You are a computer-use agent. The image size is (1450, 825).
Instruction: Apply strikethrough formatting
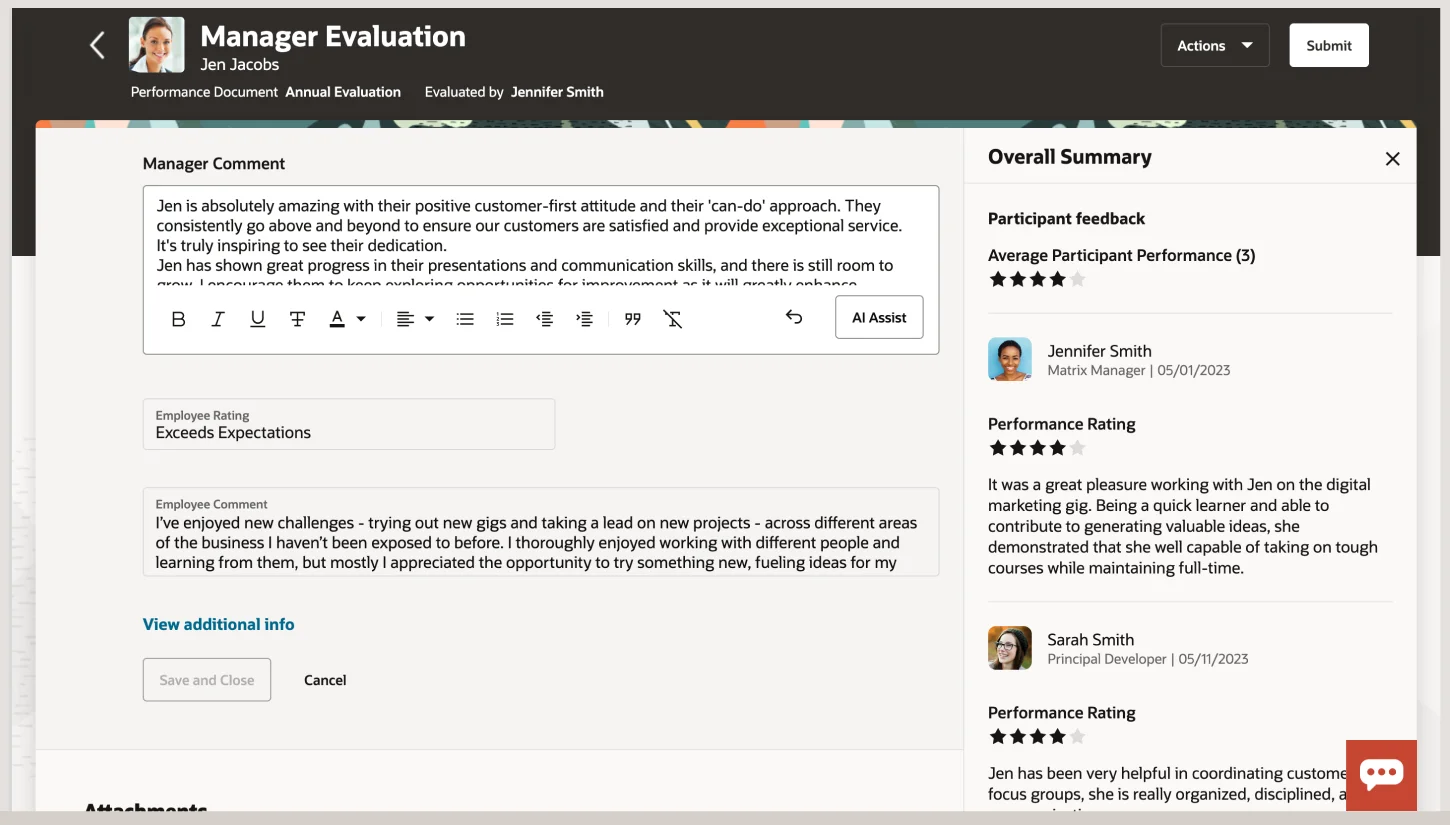point(297,319)
